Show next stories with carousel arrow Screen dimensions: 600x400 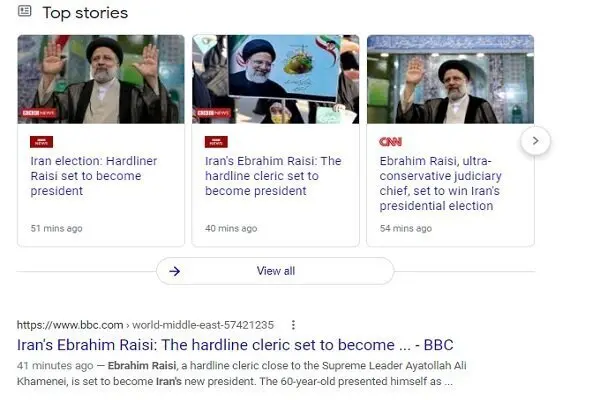click(x=535, y=141)
